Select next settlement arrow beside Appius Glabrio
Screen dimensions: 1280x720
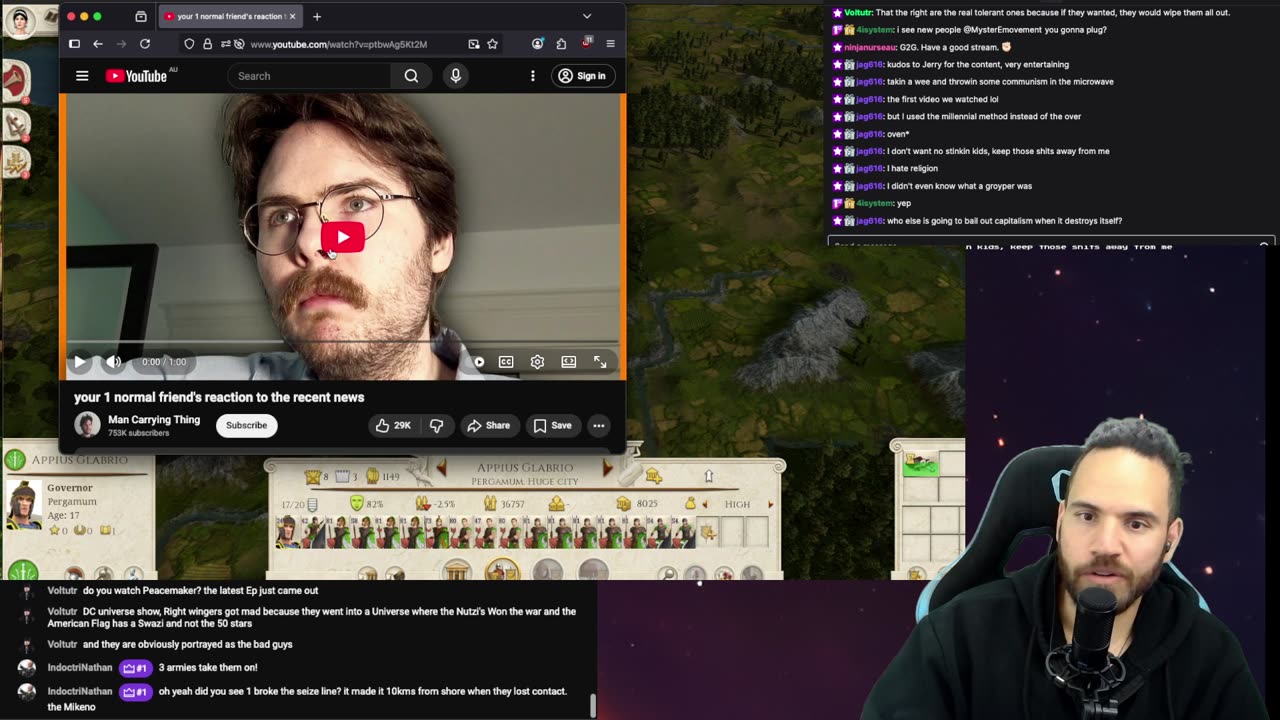coord(607,468)
